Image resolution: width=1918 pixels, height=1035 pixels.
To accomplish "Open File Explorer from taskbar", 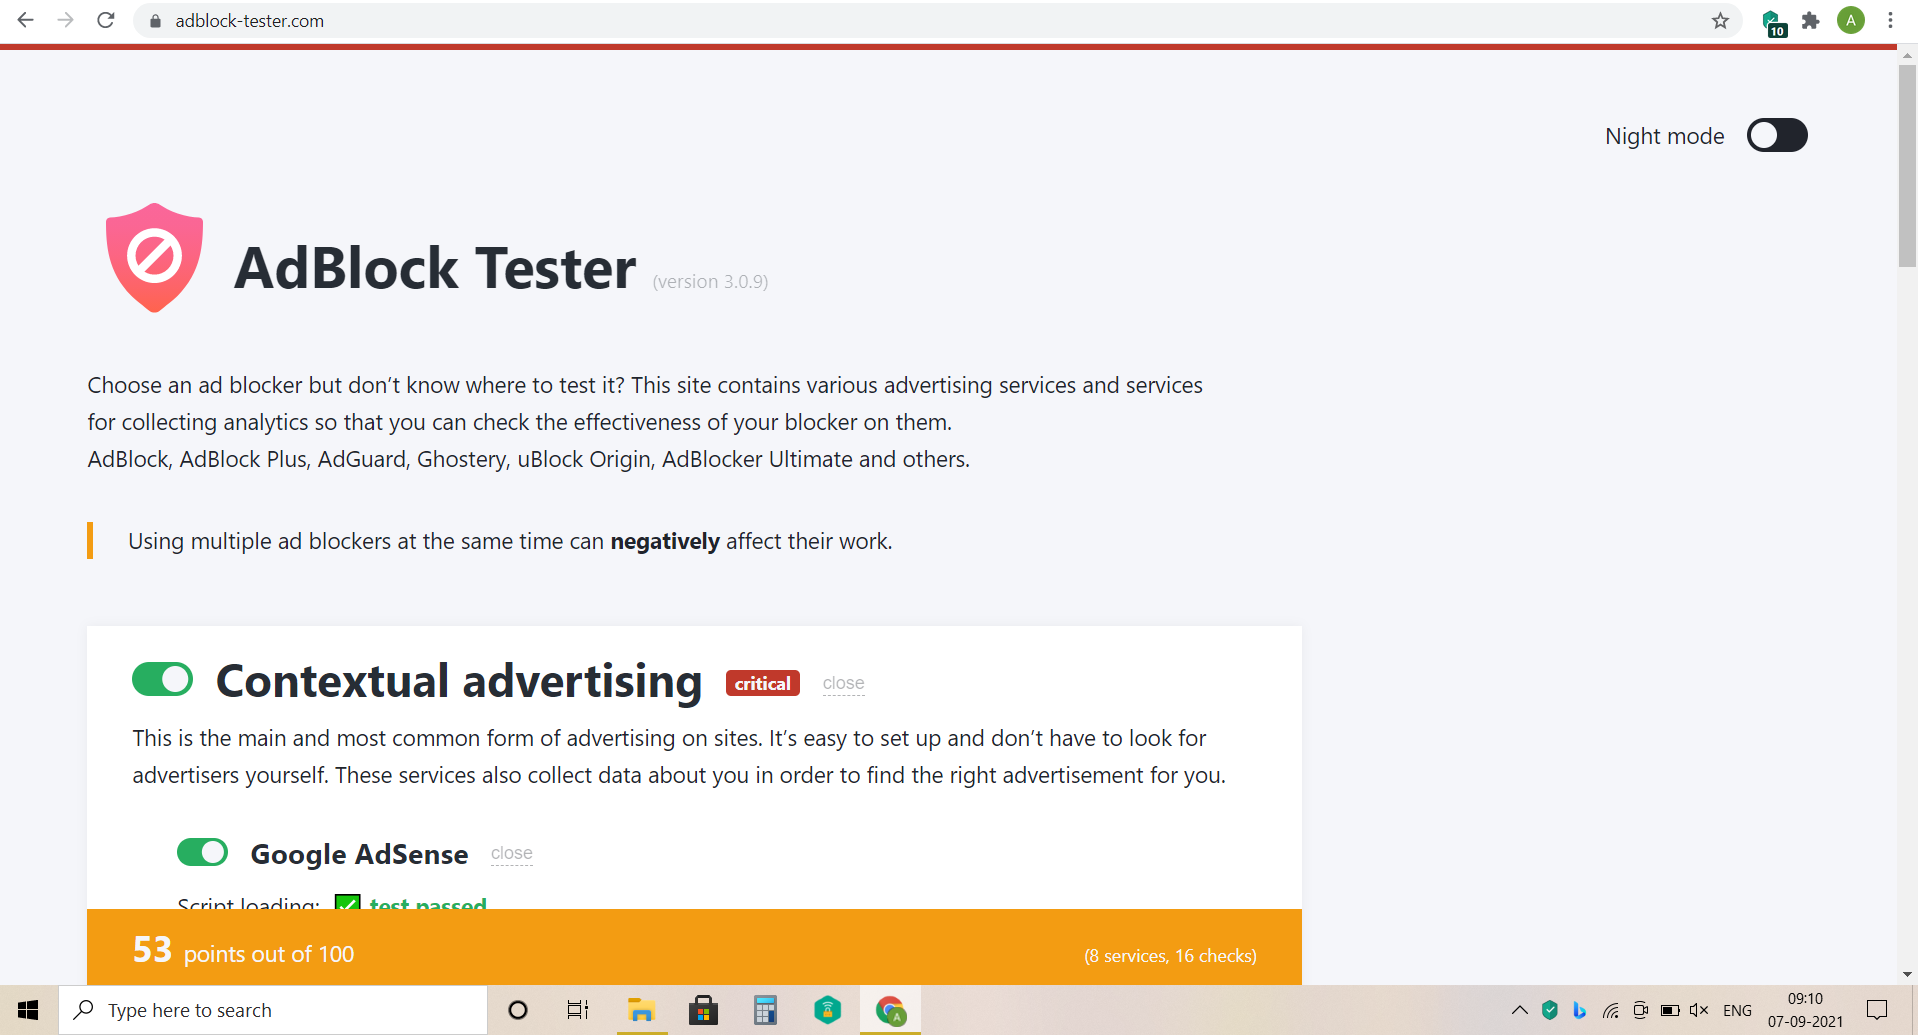I will coord(641,1010).
